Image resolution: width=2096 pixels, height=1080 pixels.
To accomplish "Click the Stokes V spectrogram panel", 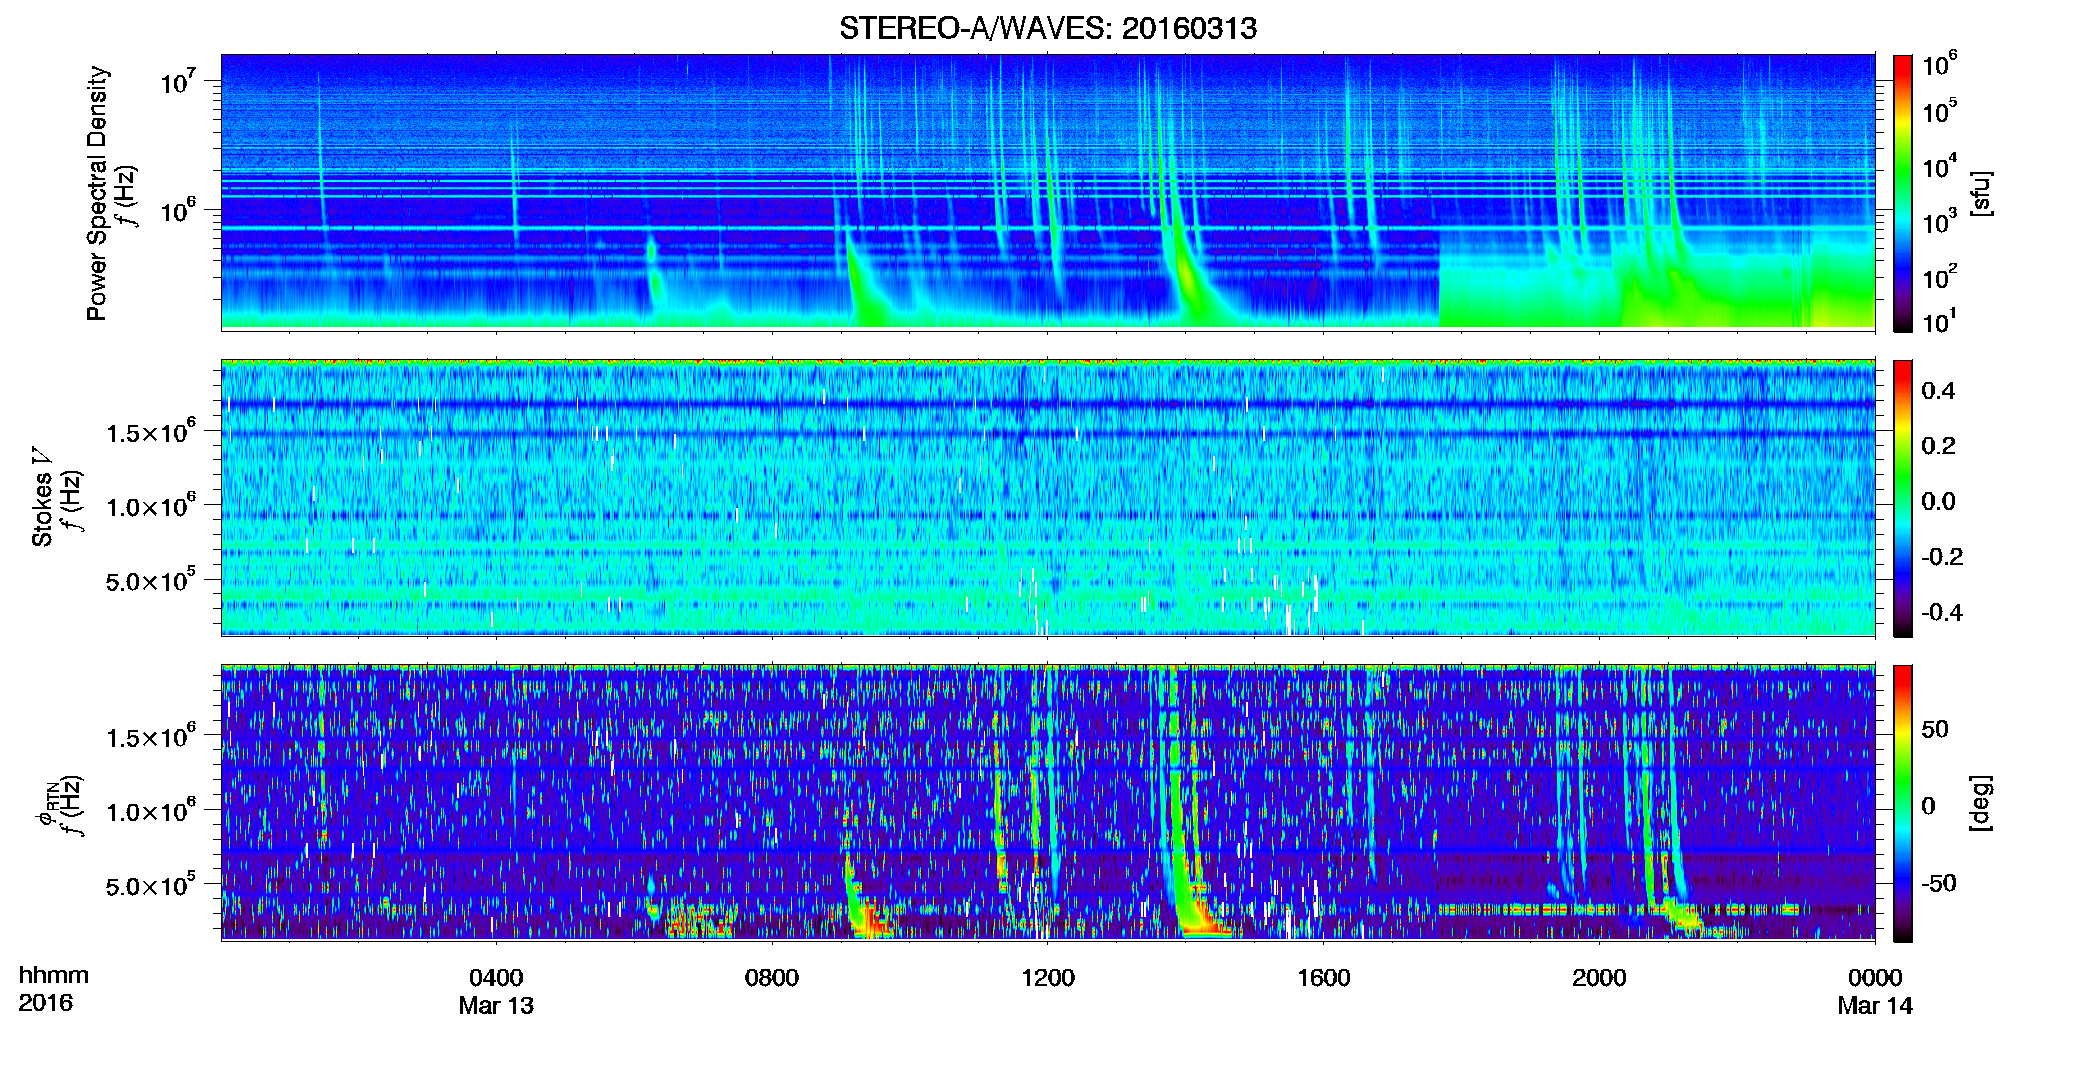I will point(1048,497).
